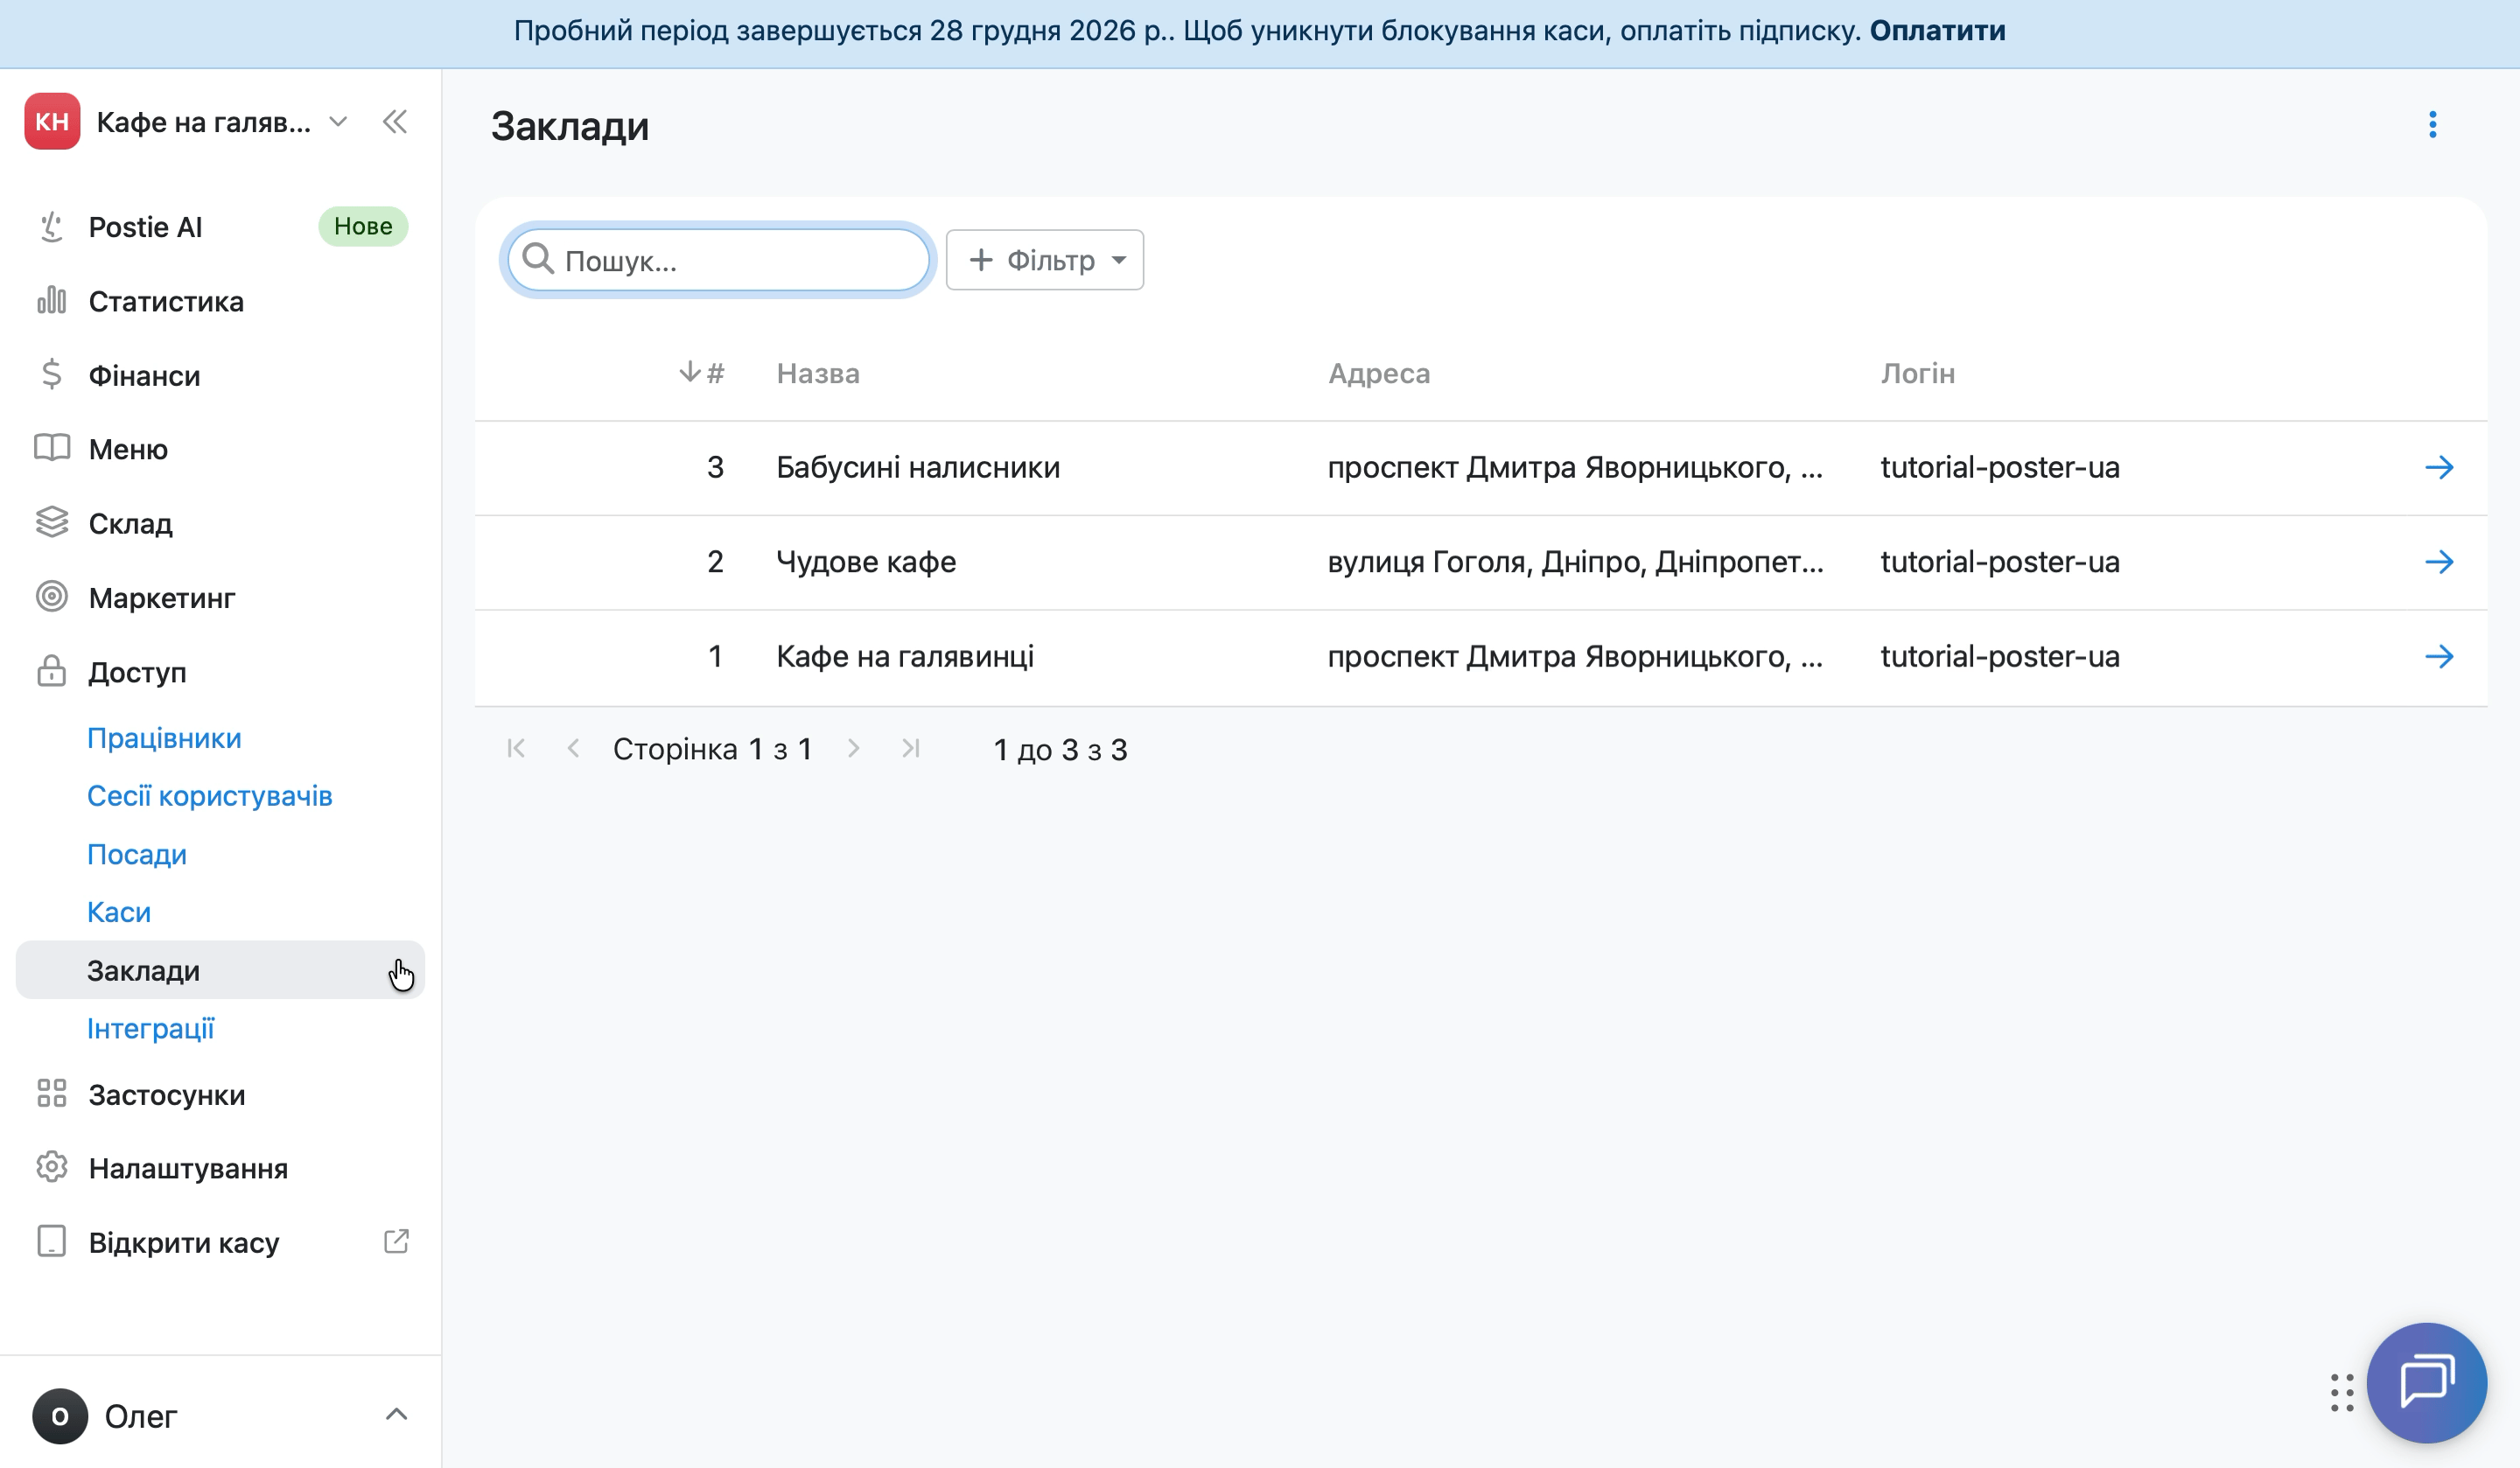2520x1468 pixels.
Task: Go to the first page of results
Action: (516, 748)
